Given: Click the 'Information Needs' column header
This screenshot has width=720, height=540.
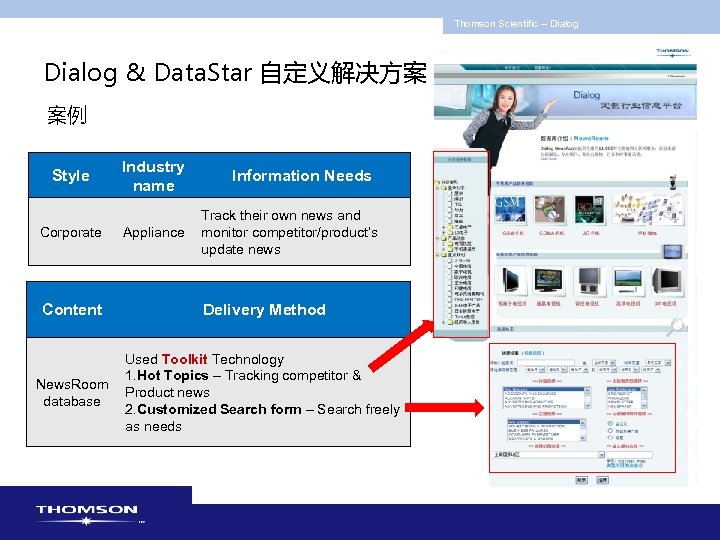Looking at the screenshot, I should 301,176.
